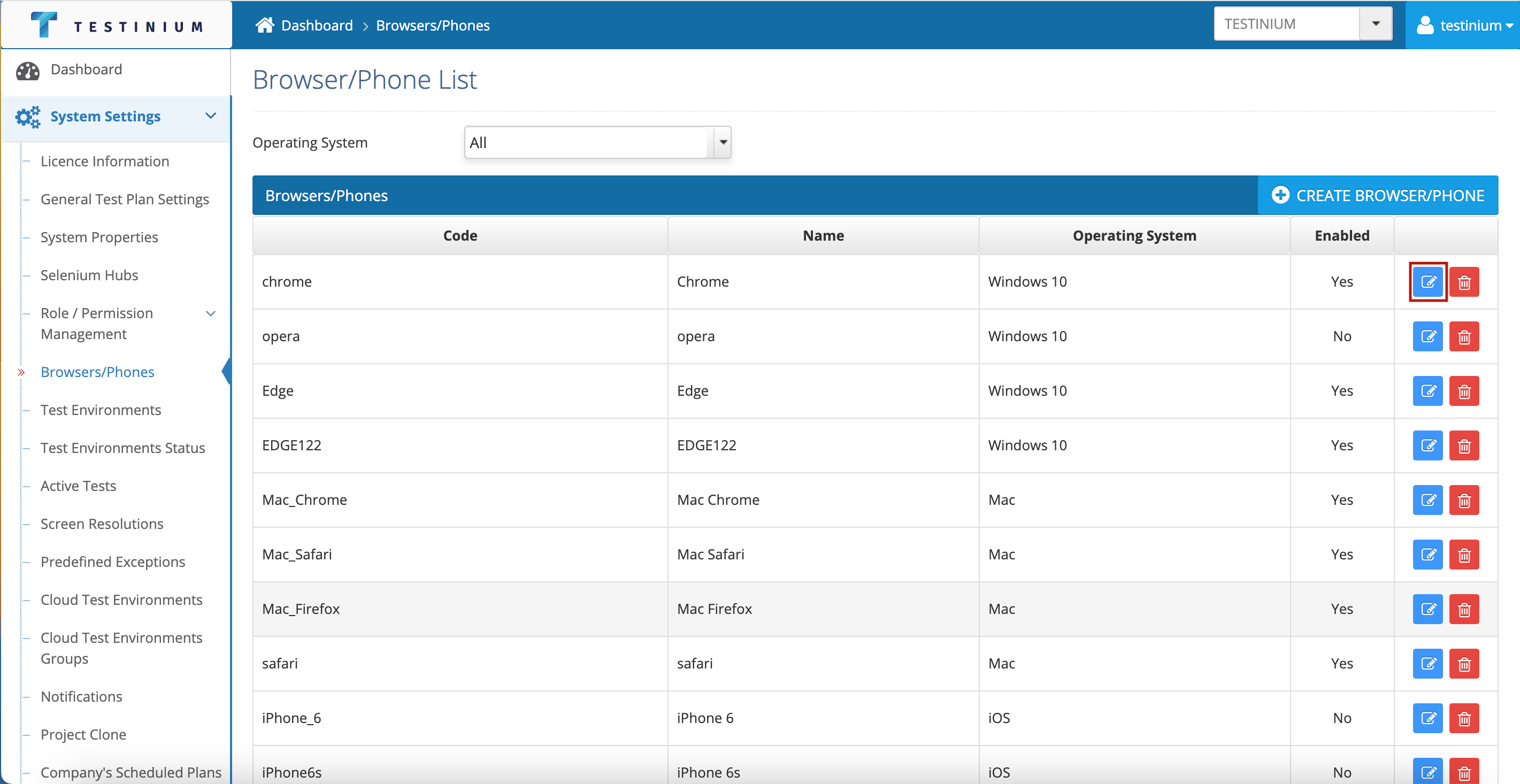Click the Operating System column header

(x=1135, y=236)
